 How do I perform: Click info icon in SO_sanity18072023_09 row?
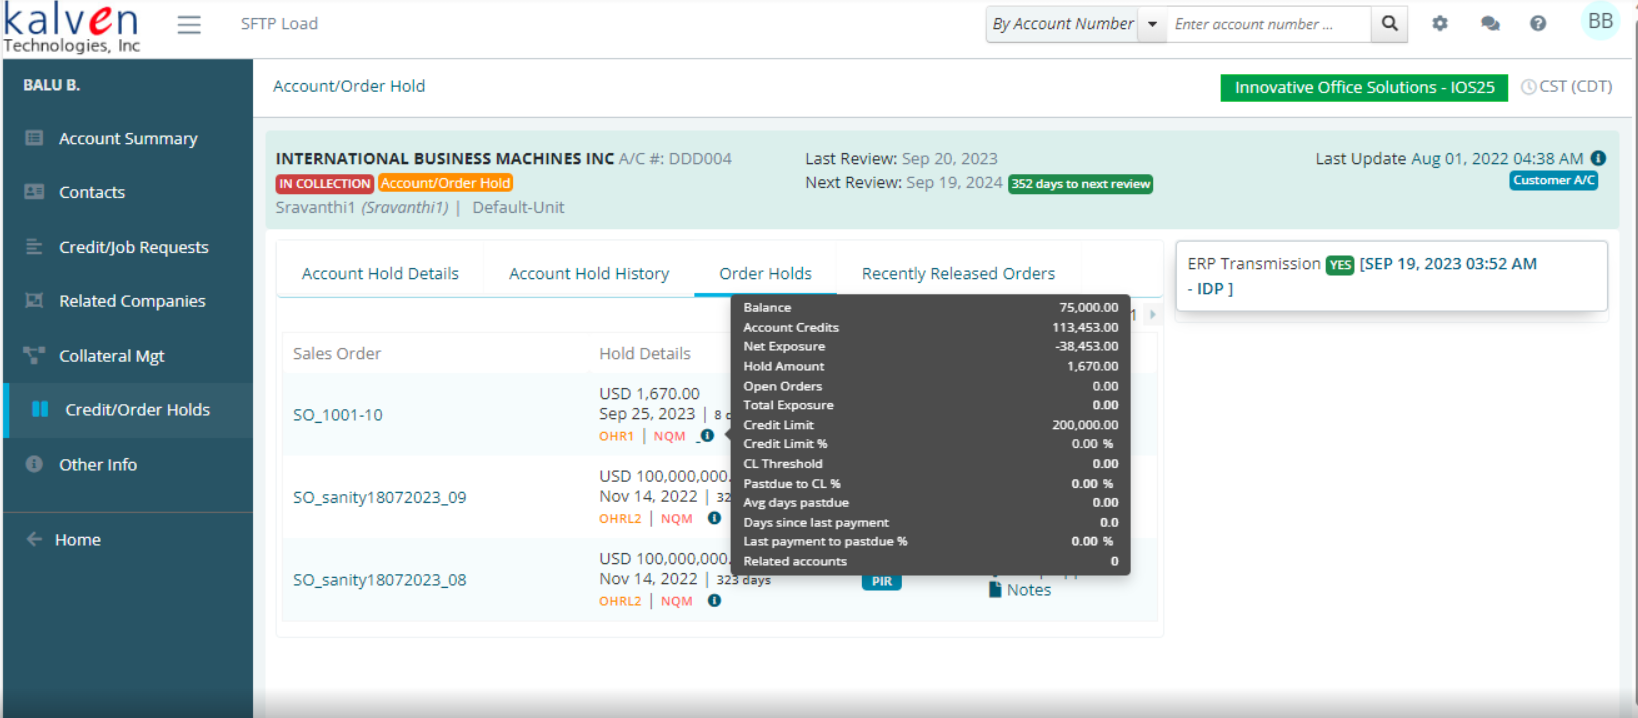pos(714,518)
